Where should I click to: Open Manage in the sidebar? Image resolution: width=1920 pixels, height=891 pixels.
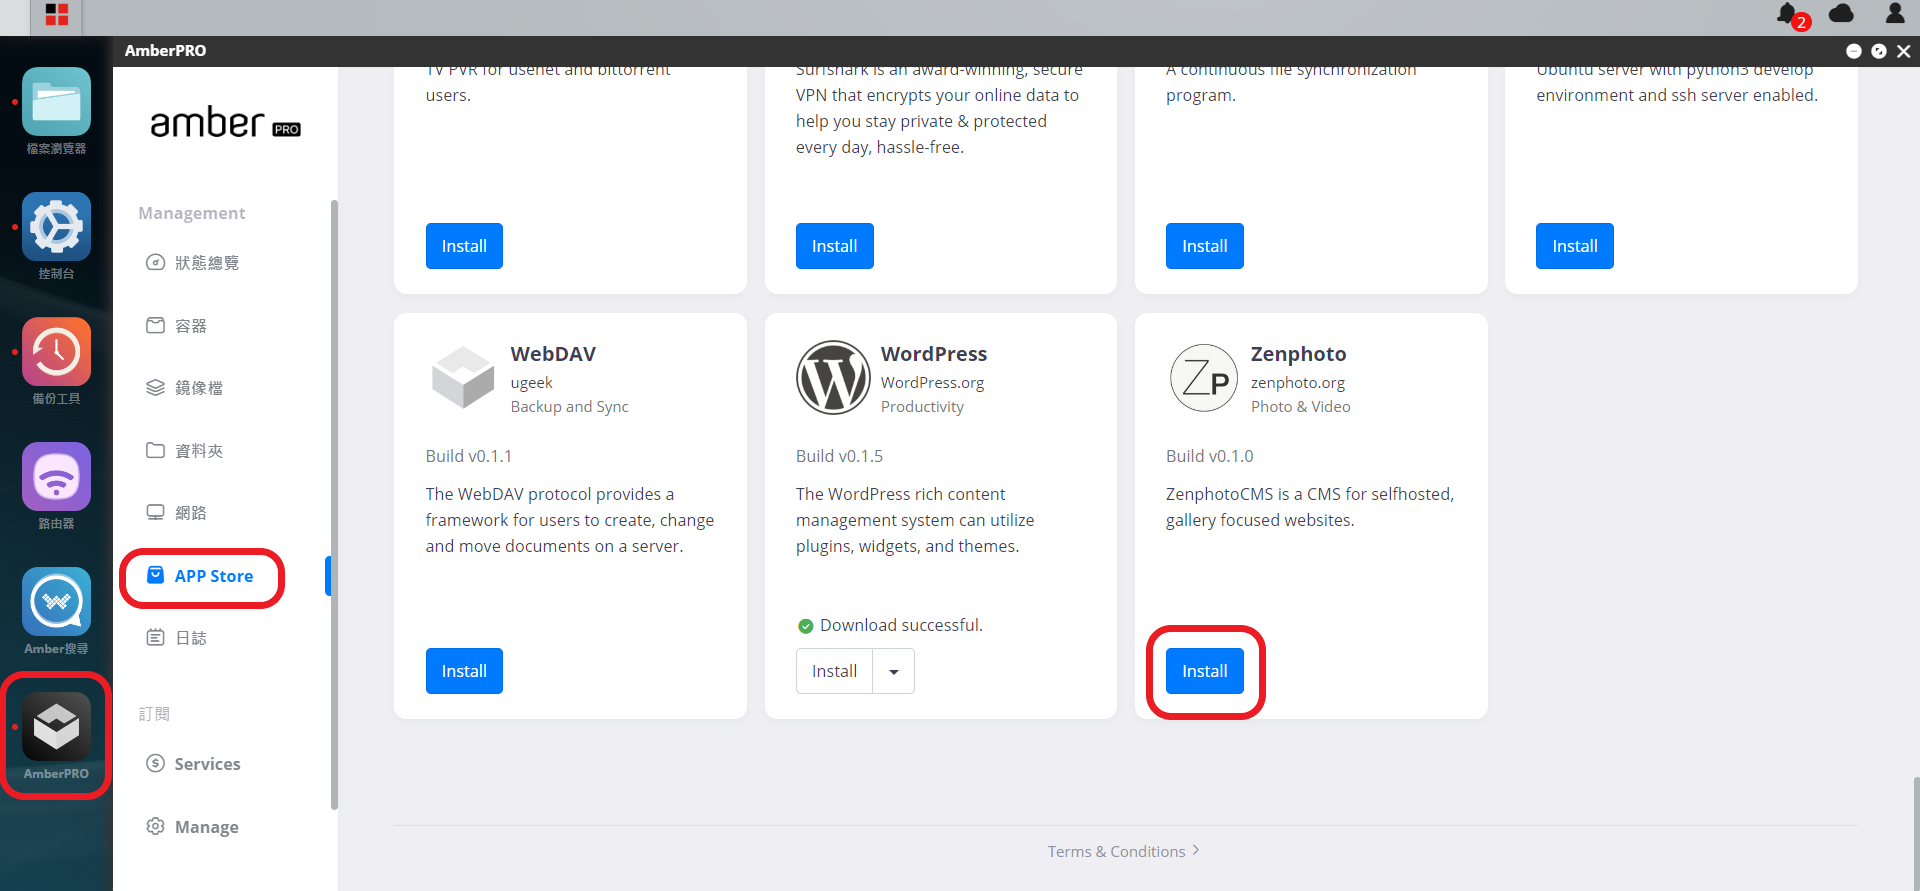[193, 827]
